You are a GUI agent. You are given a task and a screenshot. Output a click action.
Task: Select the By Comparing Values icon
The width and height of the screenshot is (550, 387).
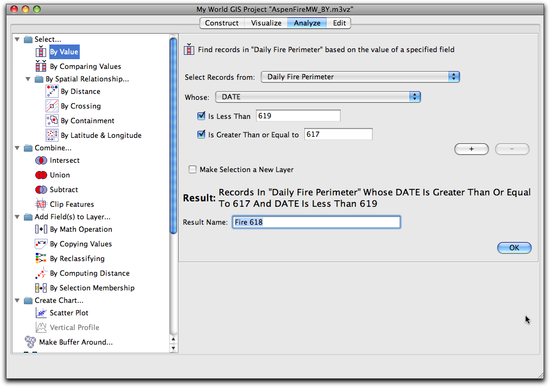click(x=41, y=66)
